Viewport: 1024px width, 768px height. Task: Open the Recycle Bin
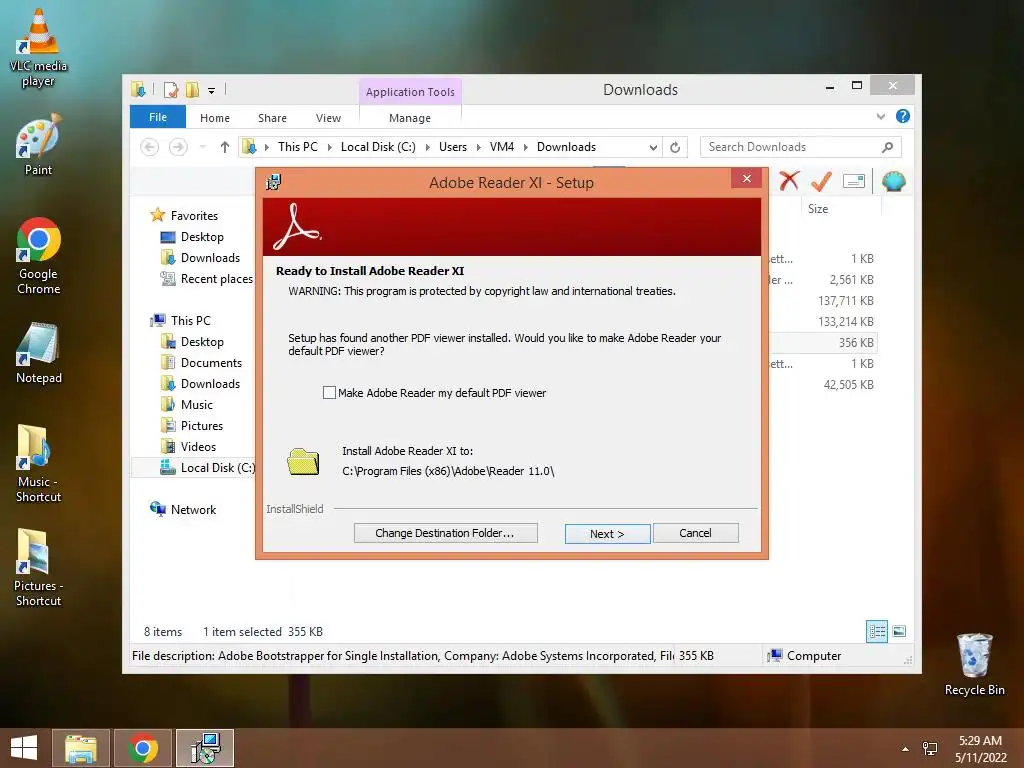[x=974, y=664]
